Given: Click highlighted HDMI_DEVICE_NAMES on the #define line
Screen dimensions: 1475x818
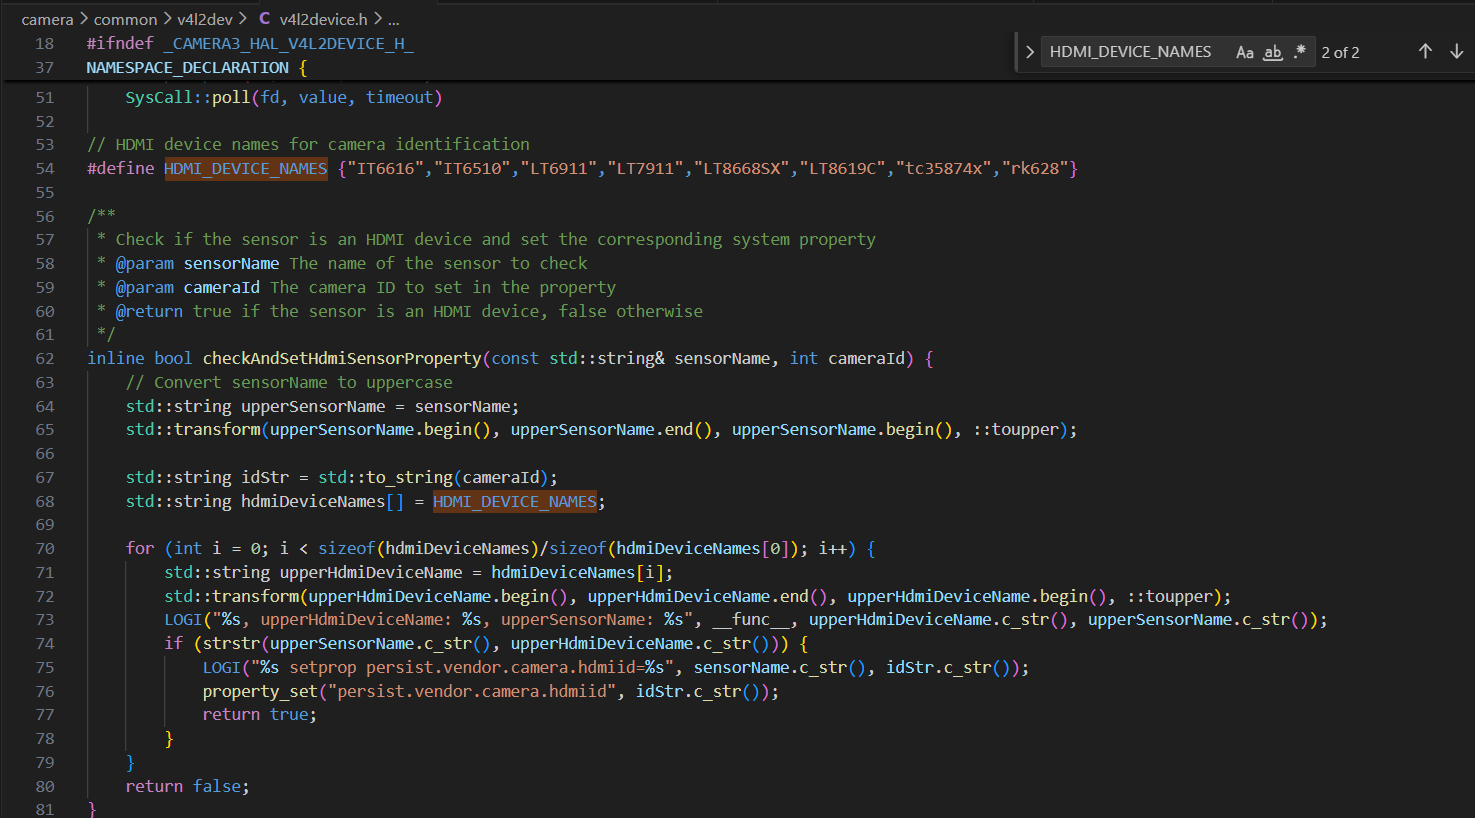Looking at the screenshot, I should 246,168.
